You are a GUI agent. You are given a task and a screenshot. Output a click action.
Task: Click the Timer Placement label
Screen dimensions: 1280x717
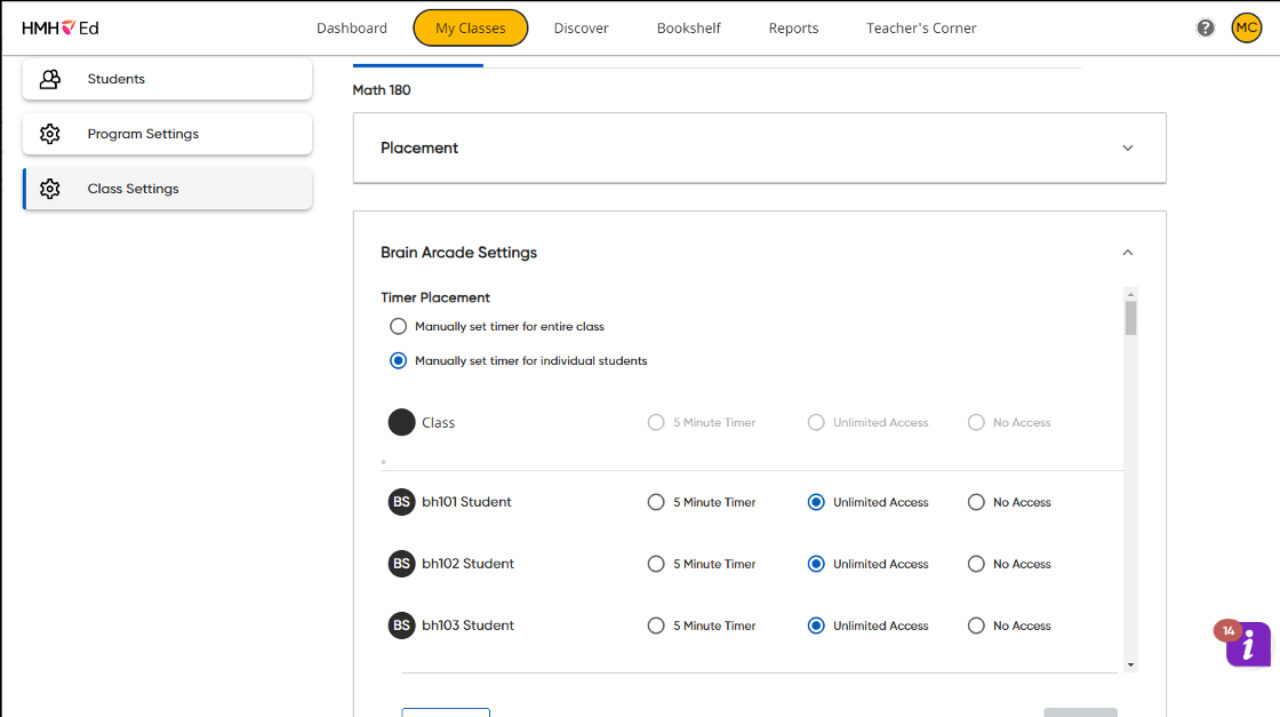pyautogui.click(x=435, y=298)
